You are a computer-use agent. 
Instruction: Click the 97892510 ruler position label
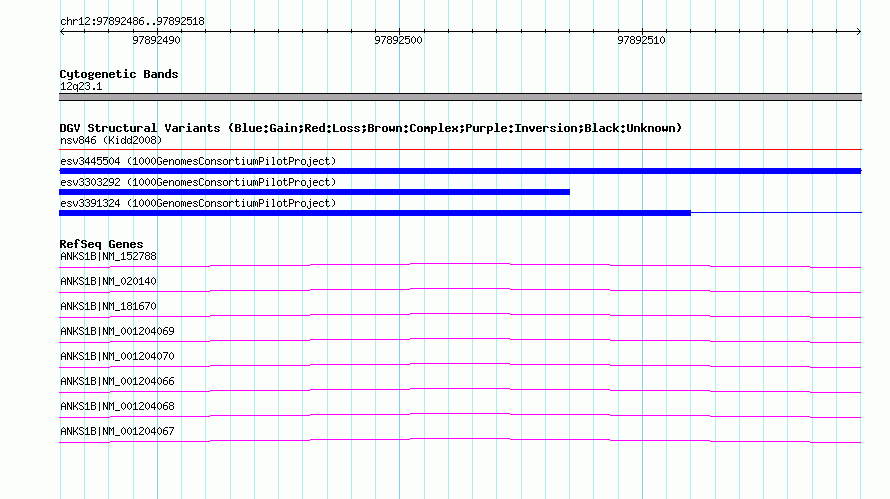pyautogui.click(x=641, y=40)
